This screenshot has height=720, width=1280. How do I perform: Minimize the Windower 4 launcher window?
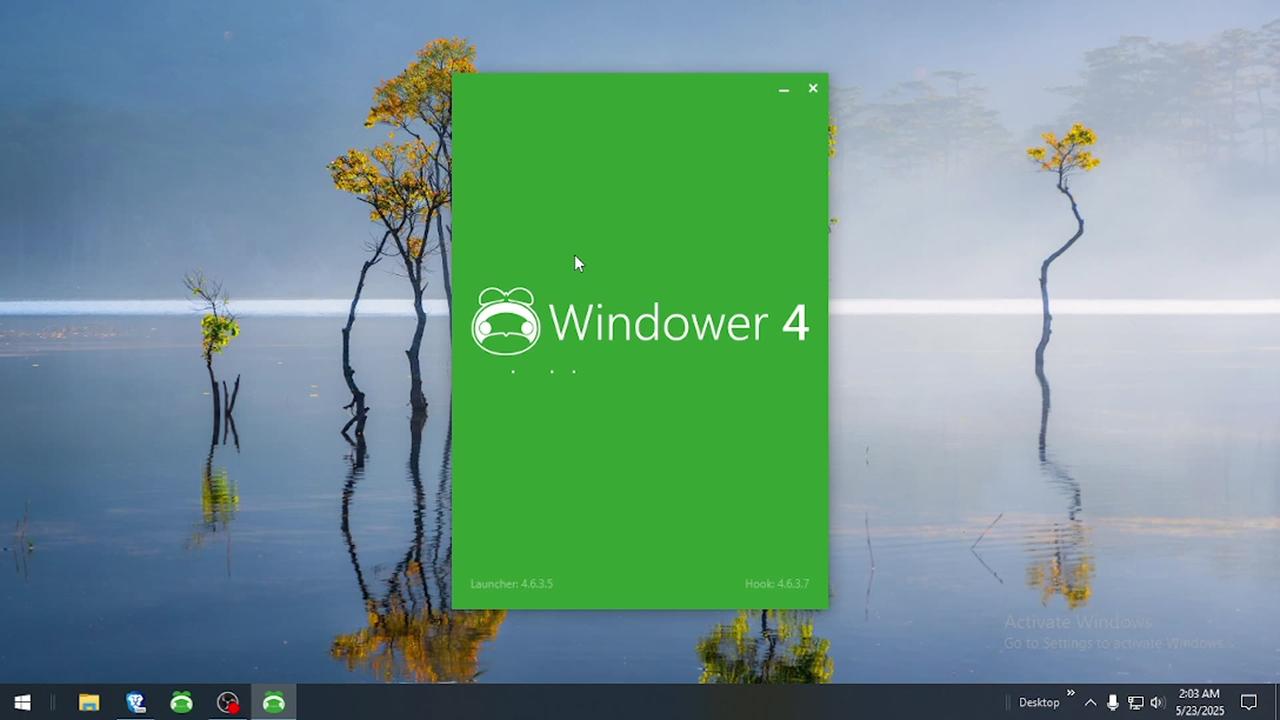(x=784, y=89)
